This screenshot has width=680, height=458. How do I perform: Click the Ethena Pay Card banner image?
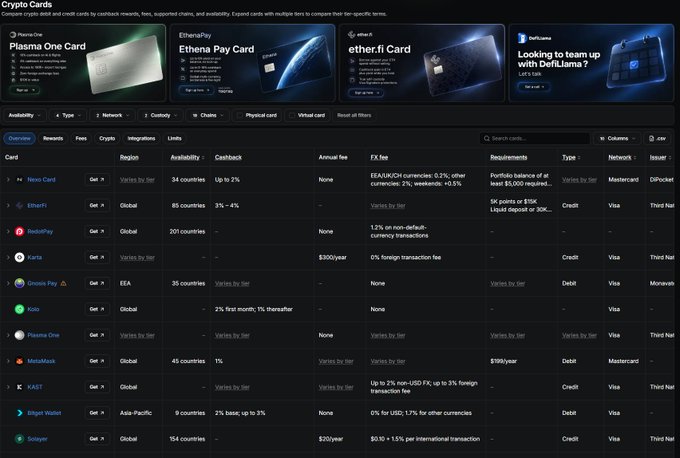coord(253,63)
